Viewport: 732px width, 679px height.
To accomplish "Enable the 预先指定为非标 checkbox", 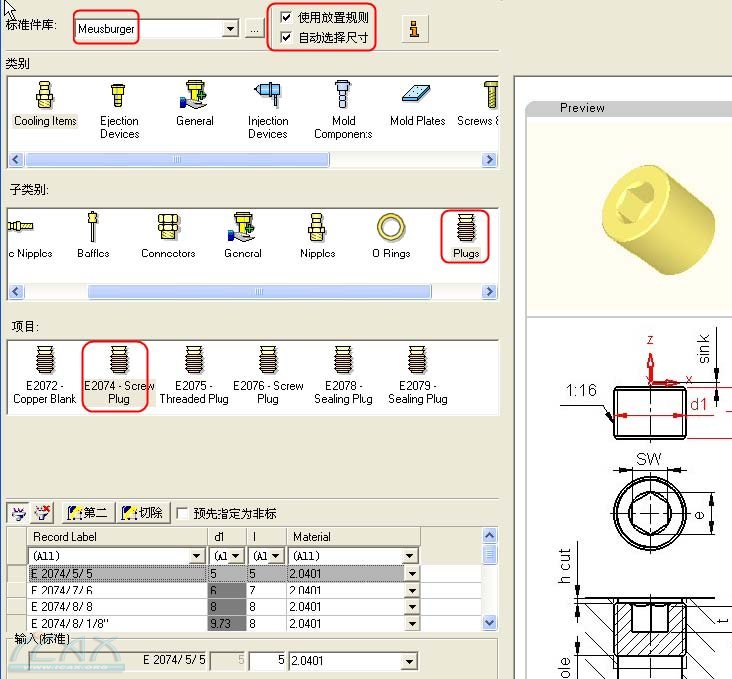I will click(x=182, y=513).
